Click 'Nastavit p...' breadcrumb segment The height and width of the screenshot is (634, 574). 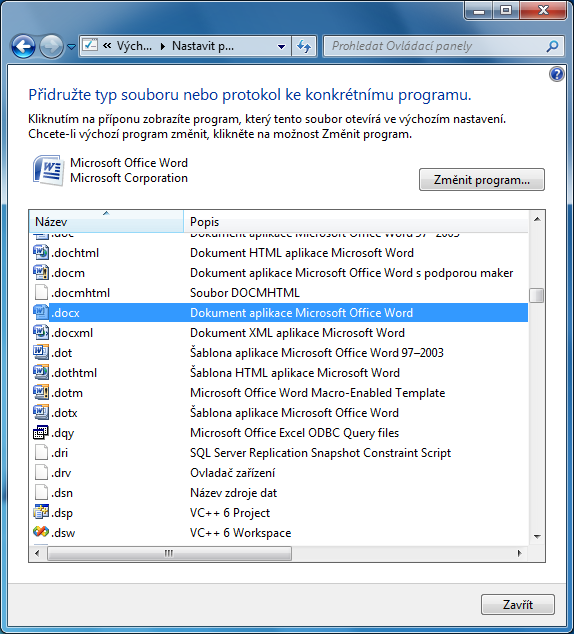point(203,46)
